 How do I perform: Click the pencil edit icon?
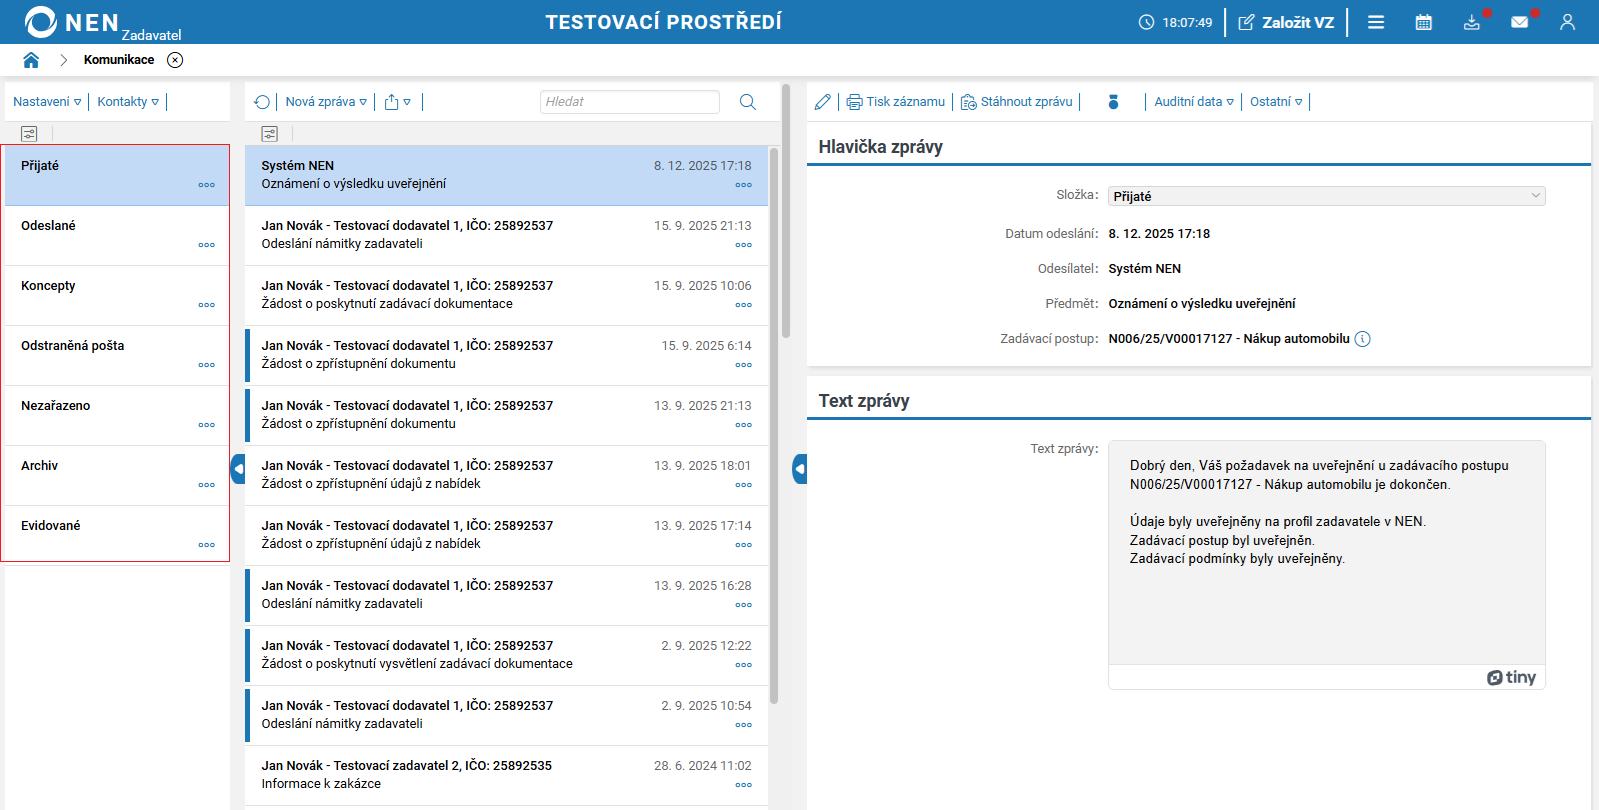click(822, 102)
